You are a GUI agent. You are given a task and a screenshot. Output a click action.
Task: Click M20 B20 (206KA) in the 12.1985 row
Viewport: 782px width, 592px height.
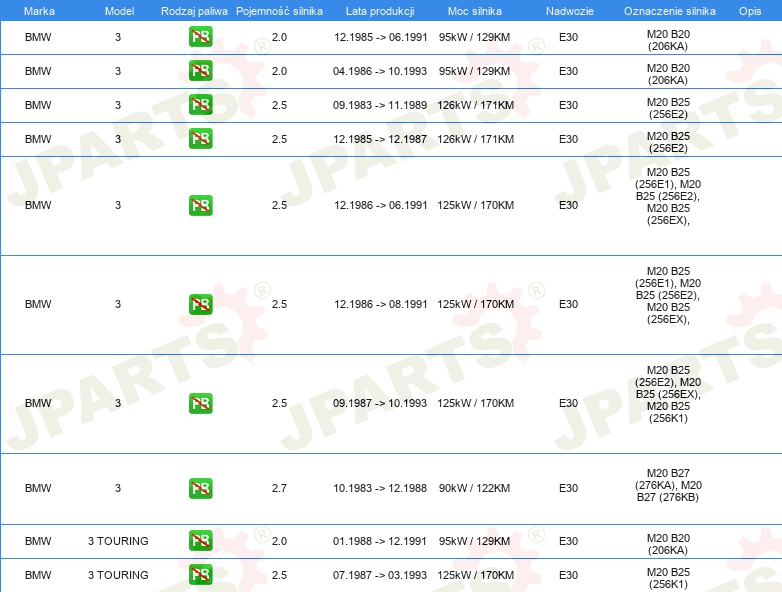coord(668,40)
